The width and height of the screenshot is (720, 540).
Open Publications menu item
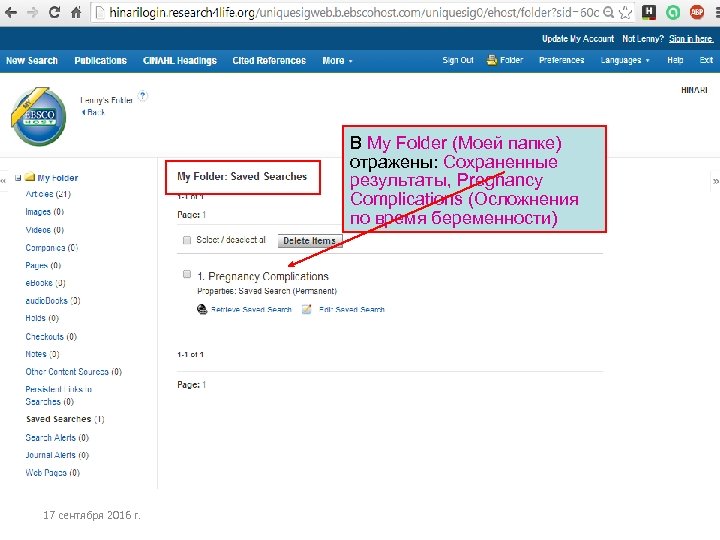coord(101,61)
